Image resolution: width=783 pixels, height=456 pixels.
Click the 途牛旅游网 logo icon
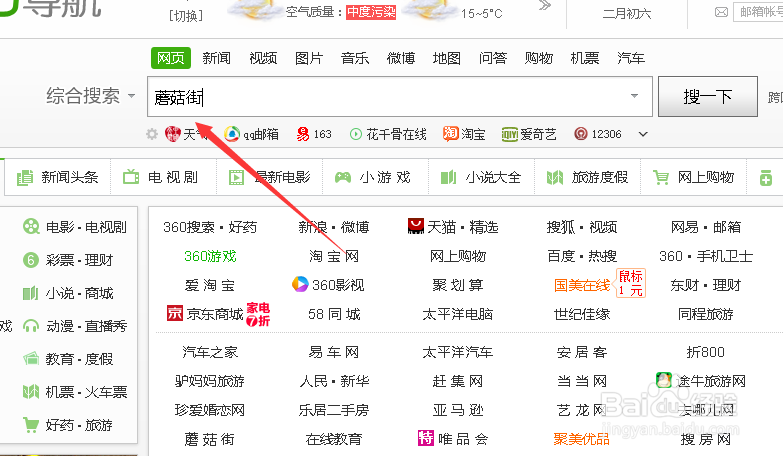(x=664, y=381)
